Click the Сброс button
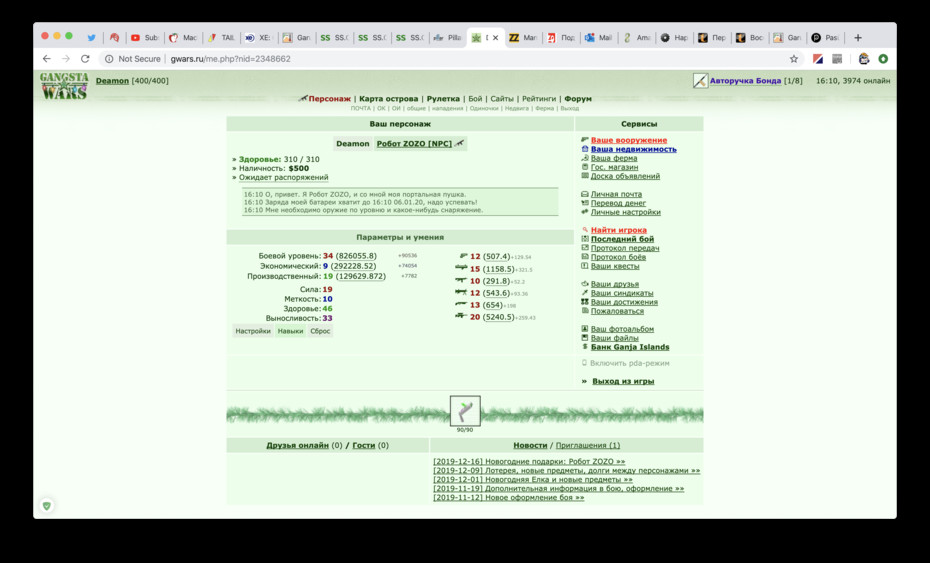The image size is (930, 563). pos(320,331)
